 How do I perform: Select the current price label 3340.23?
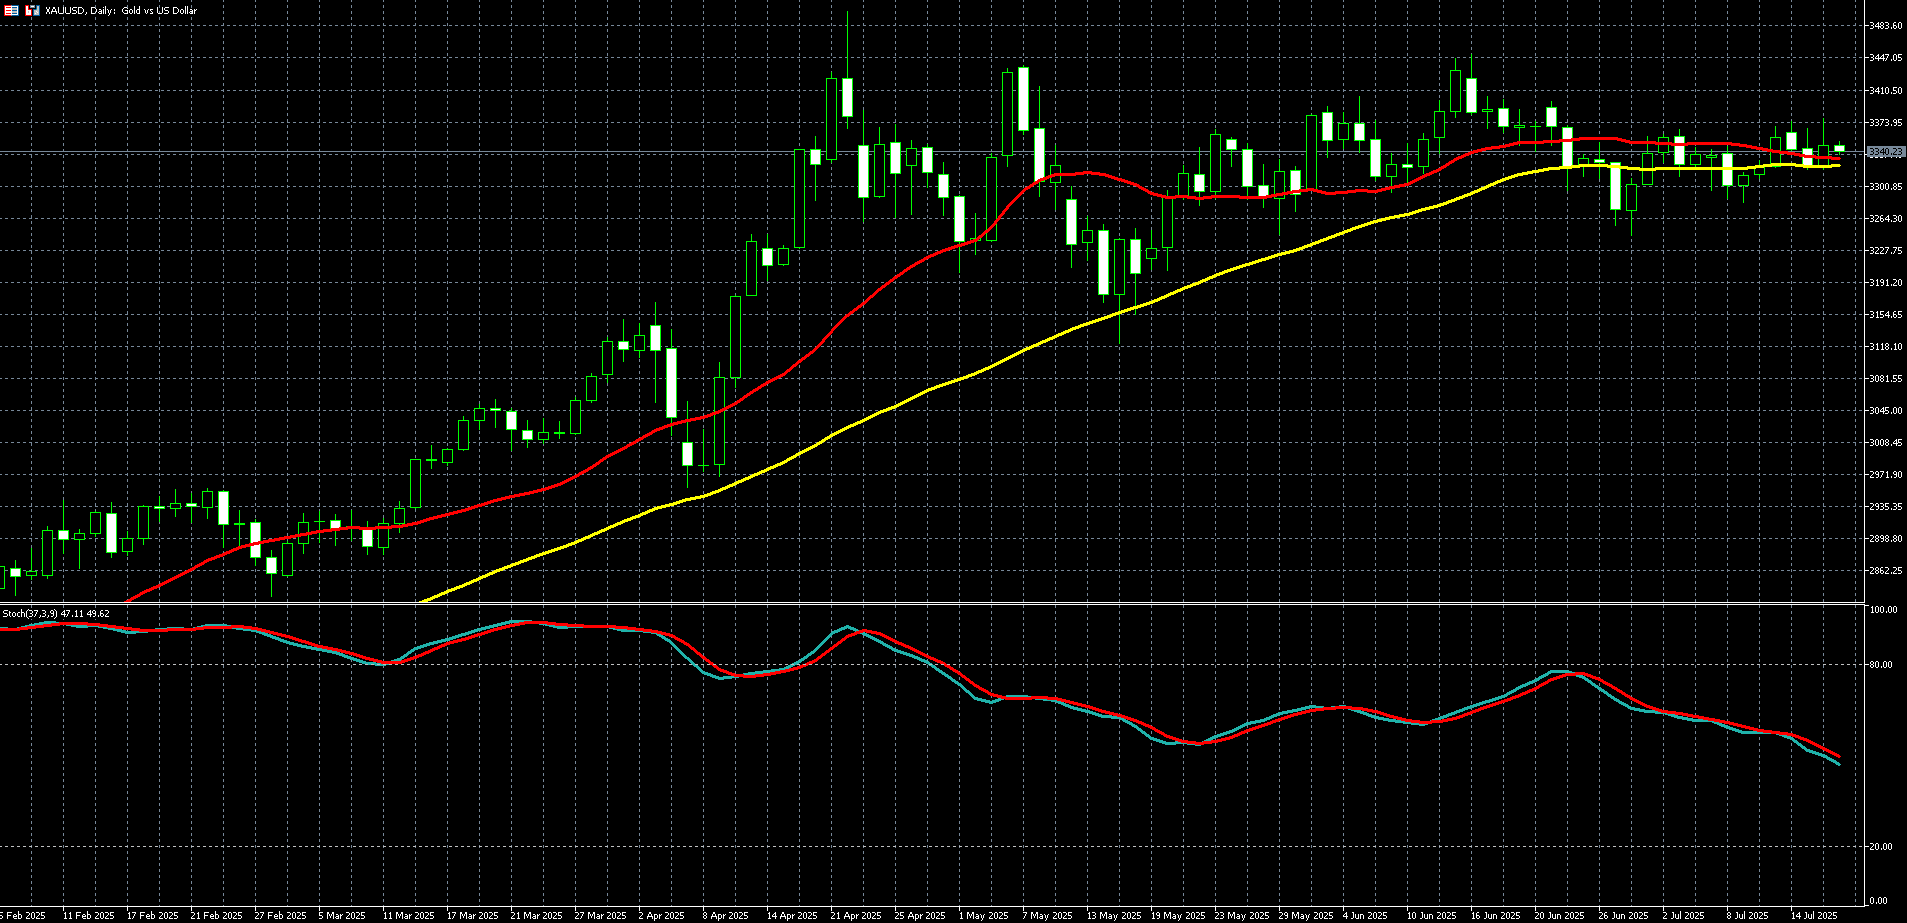[x=1885, y=152]
